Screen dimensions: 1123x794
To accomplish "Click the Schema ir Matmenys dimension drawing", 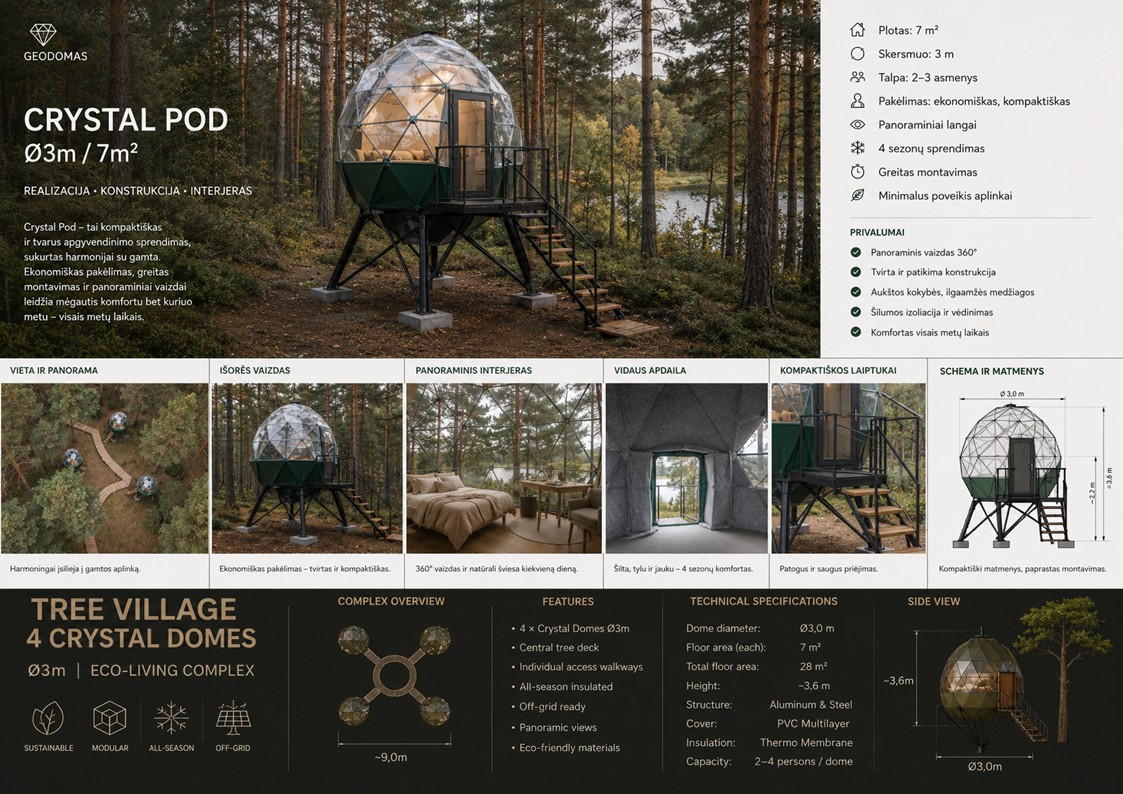I will pos(1024,469).
